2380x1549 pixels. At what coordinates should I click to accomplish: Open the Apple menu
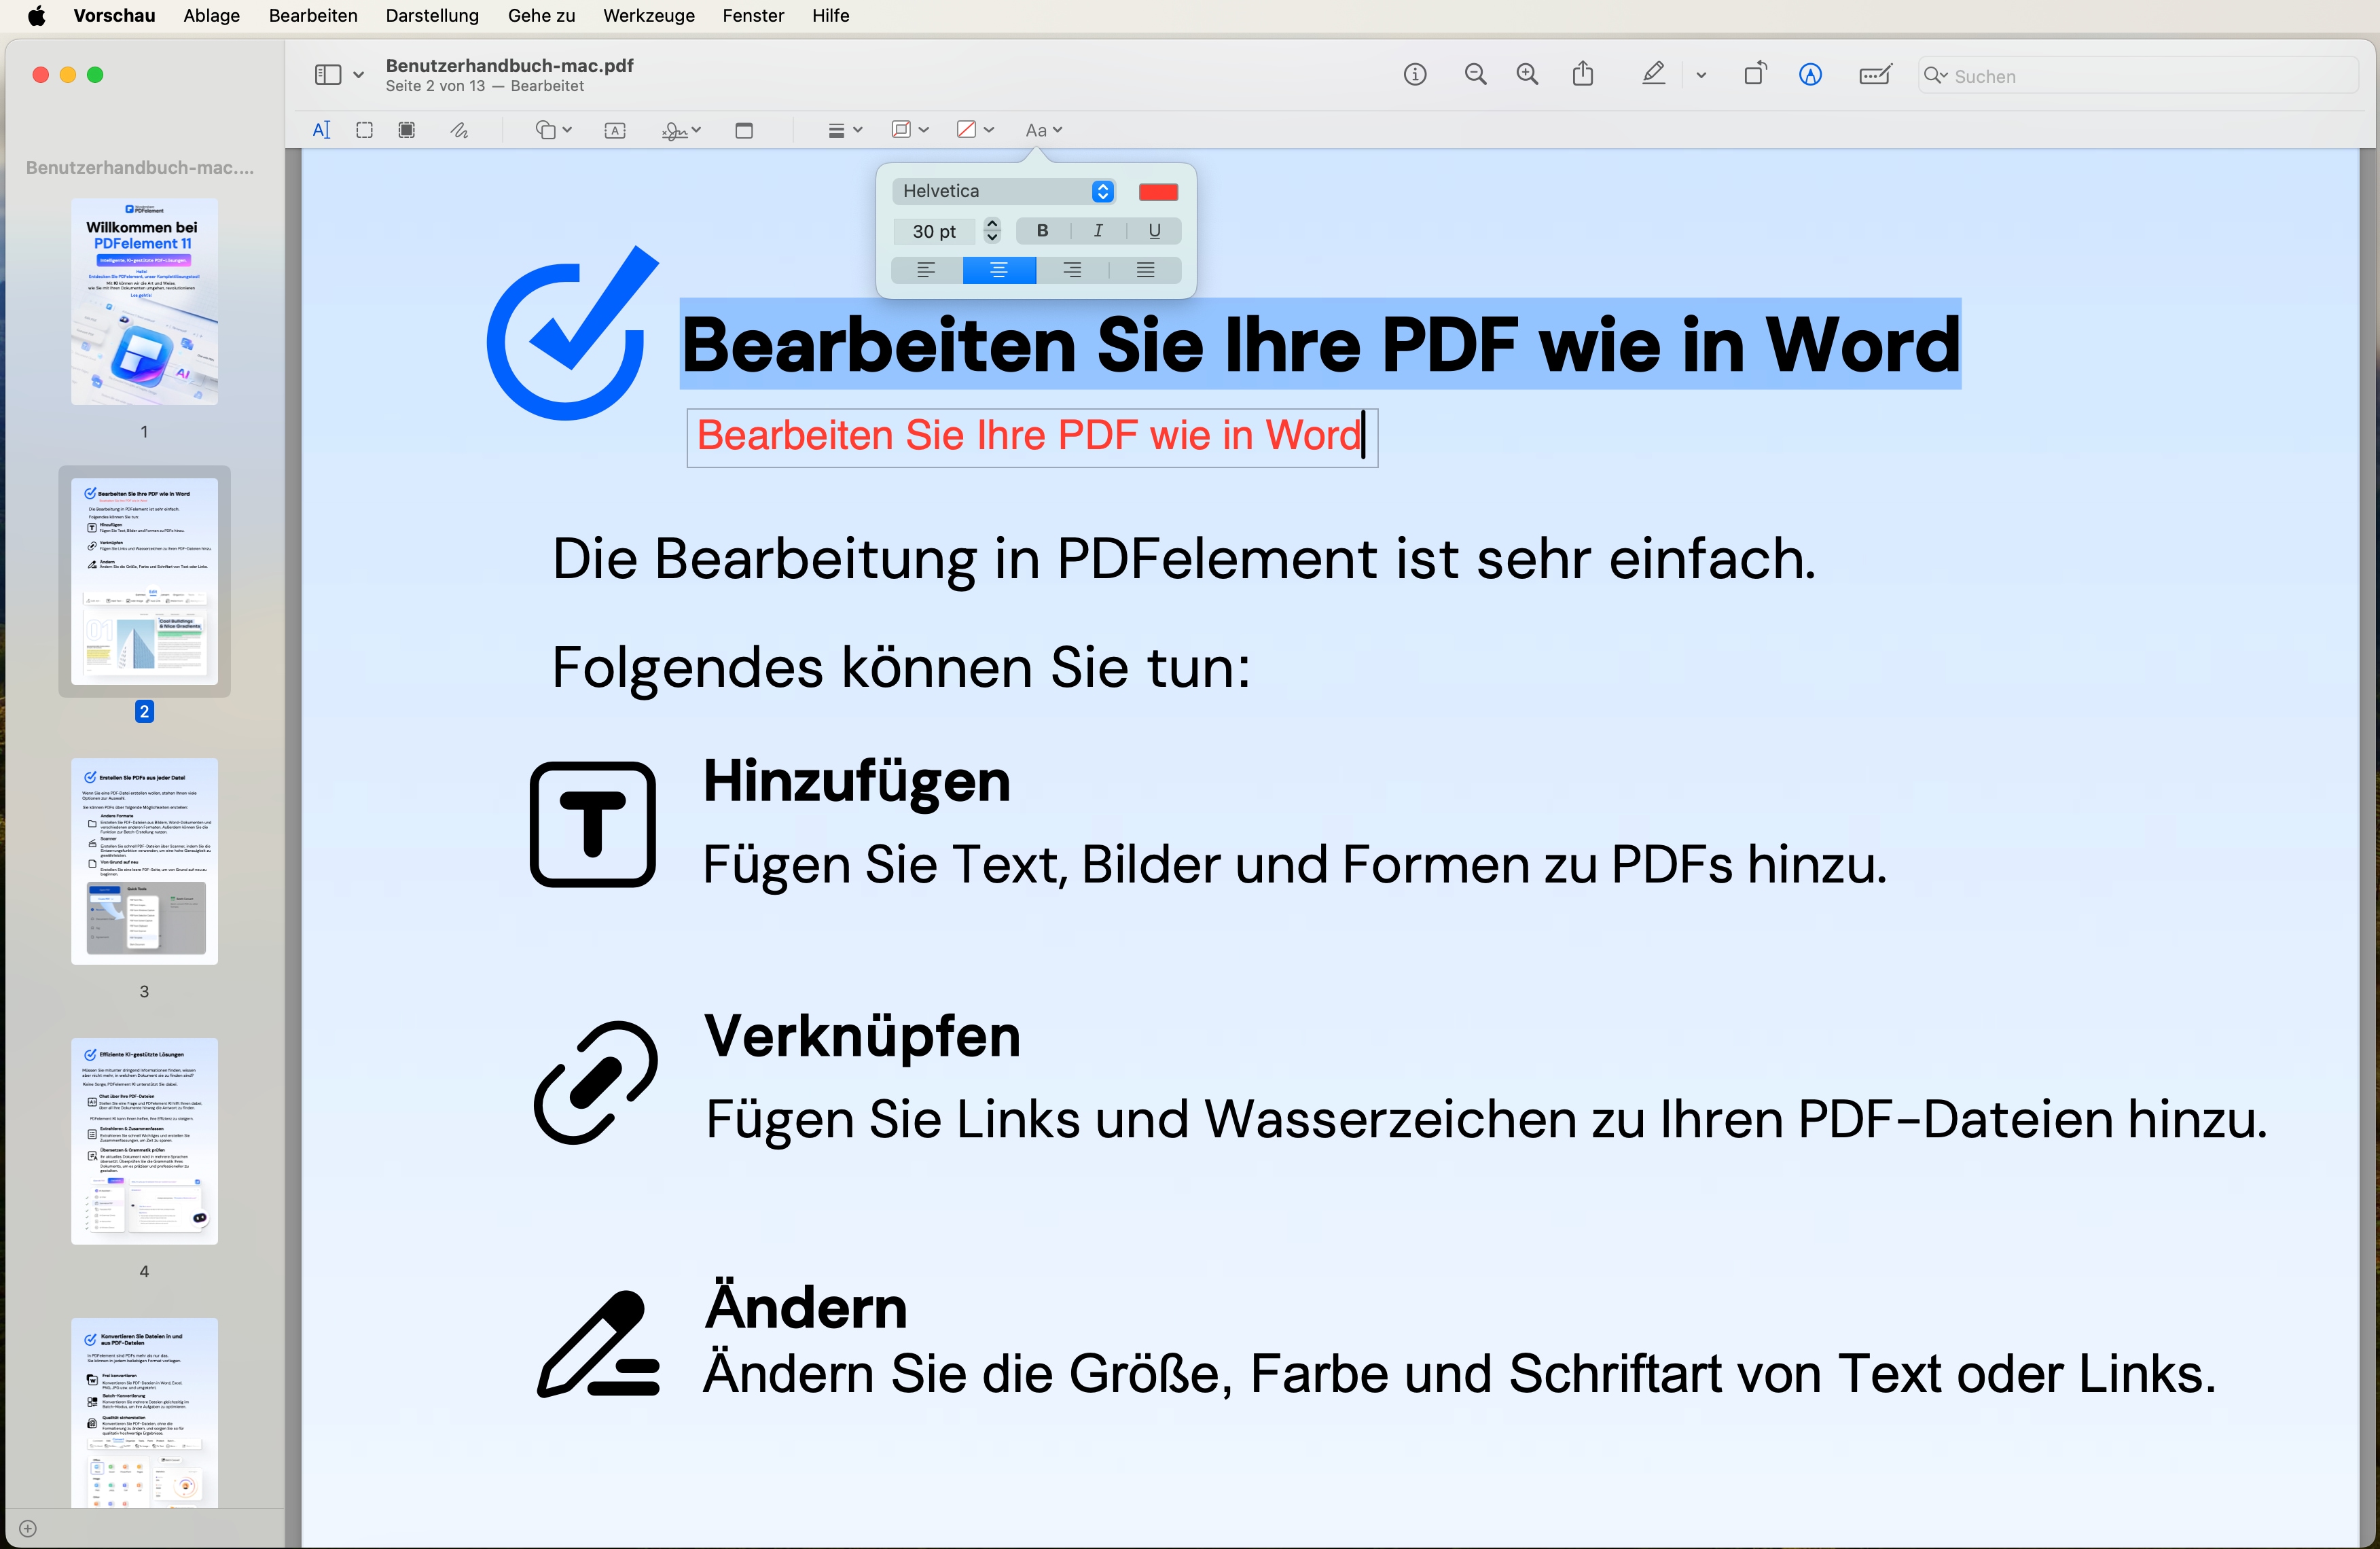pos(36,16)
